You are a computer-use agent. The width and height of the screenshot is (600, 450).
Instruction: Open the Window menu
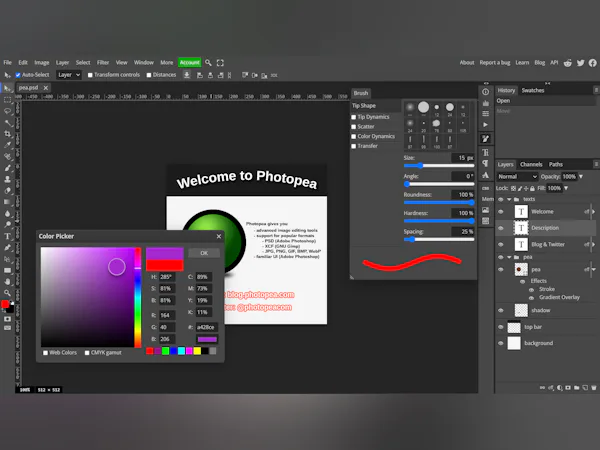[143, 62]
